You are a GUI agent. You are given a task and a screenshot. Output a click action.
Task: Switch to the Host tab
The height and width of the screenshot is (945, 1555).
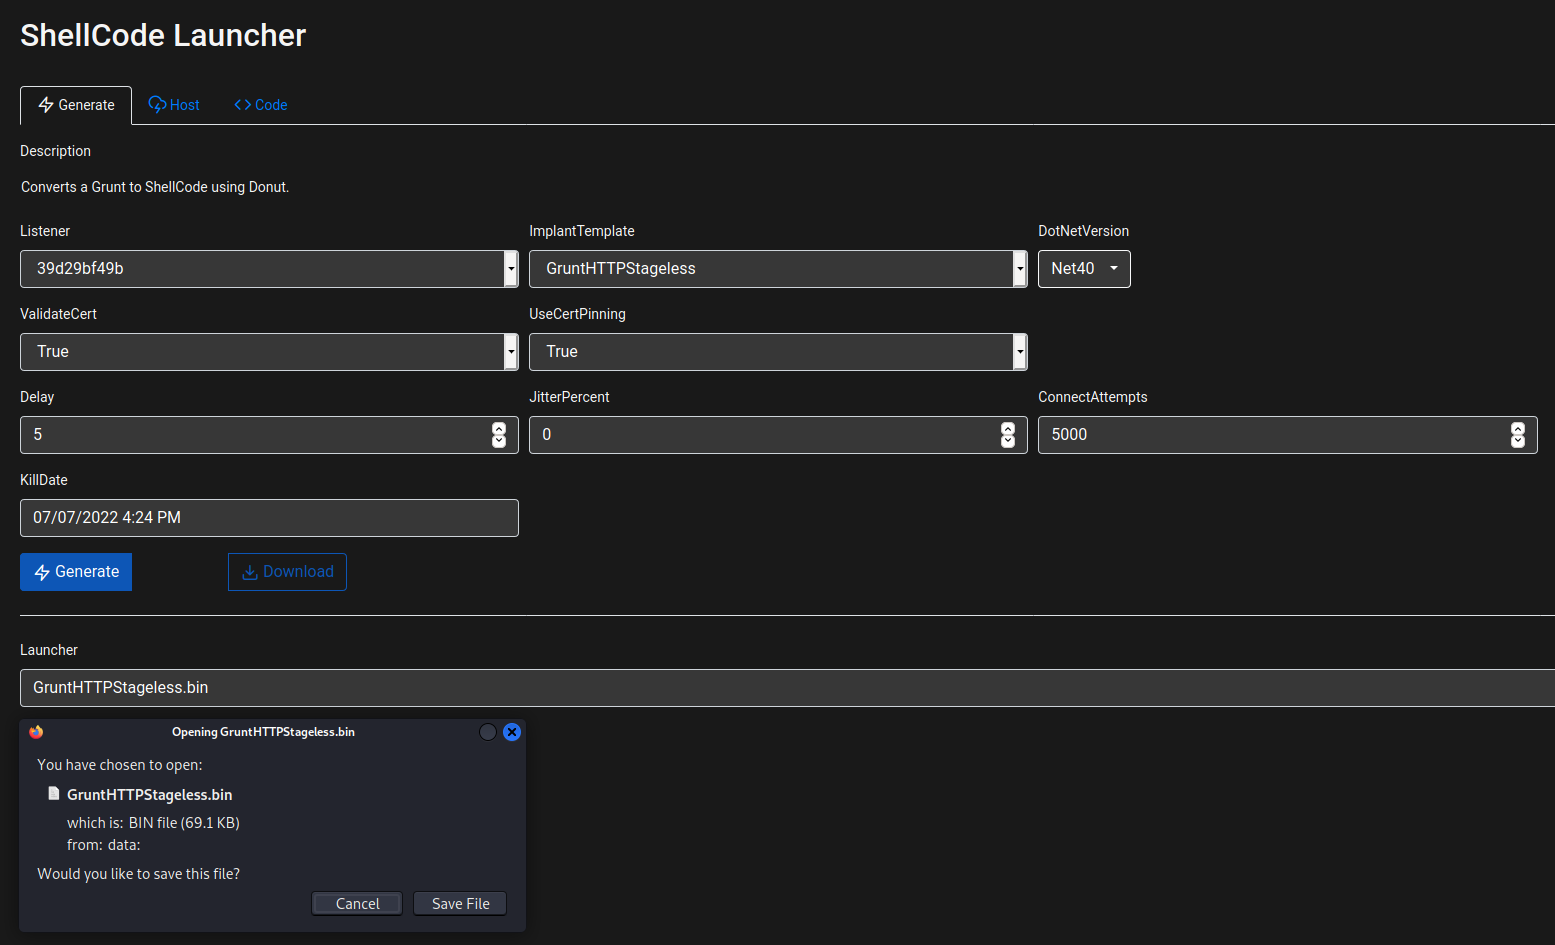174,105
